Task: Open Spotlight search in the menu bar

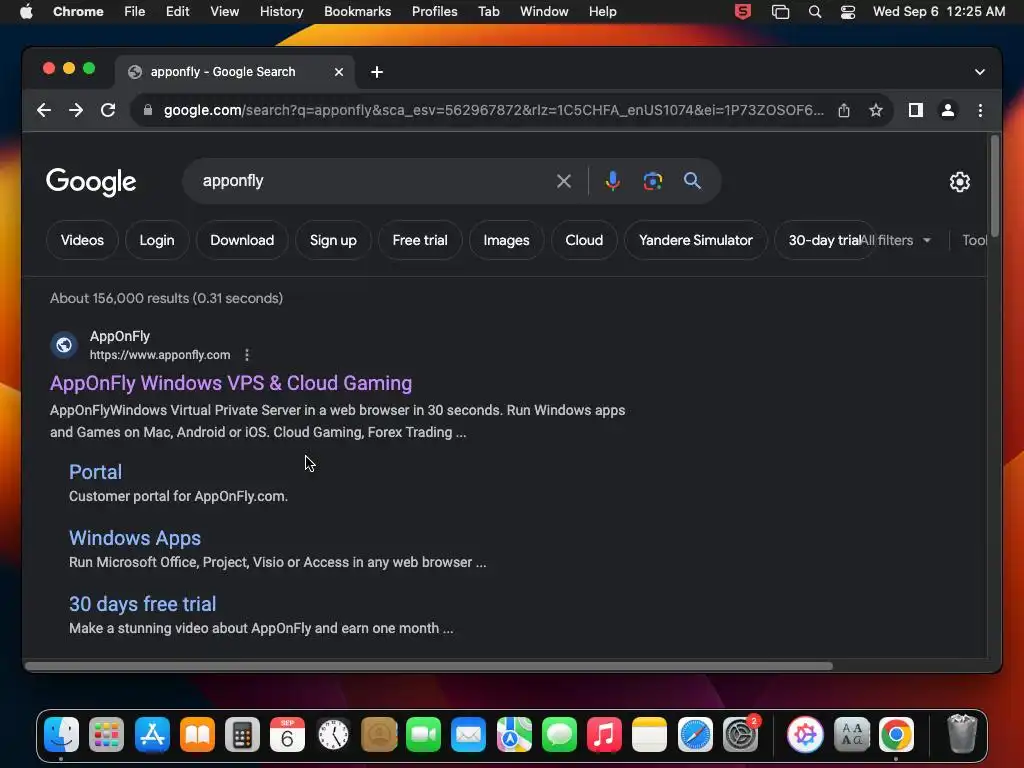Action: point(814,12)
